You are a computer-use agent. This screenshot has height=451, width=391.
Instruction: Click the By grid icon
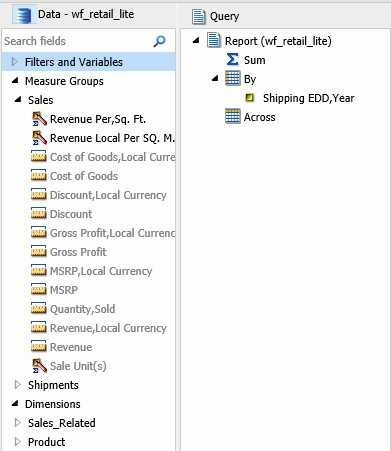coord(232,79)
